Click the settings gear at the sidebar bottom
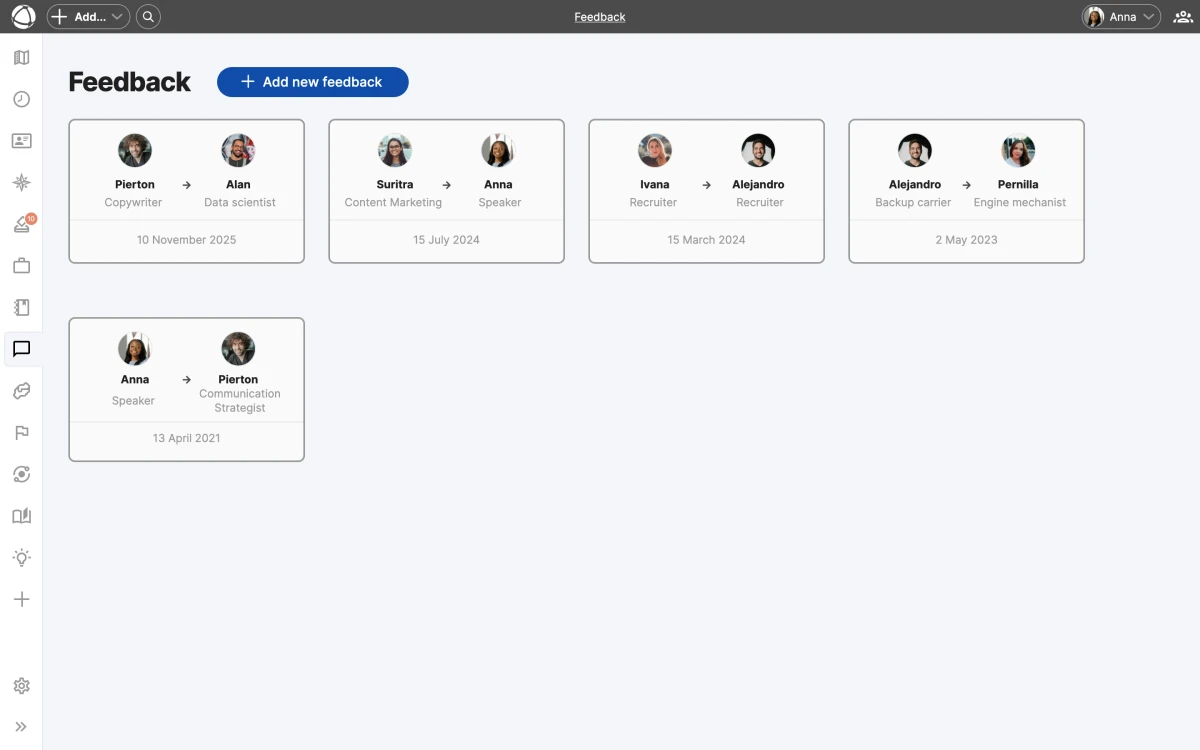This screenshot has height=750, width=1200. 21,685
